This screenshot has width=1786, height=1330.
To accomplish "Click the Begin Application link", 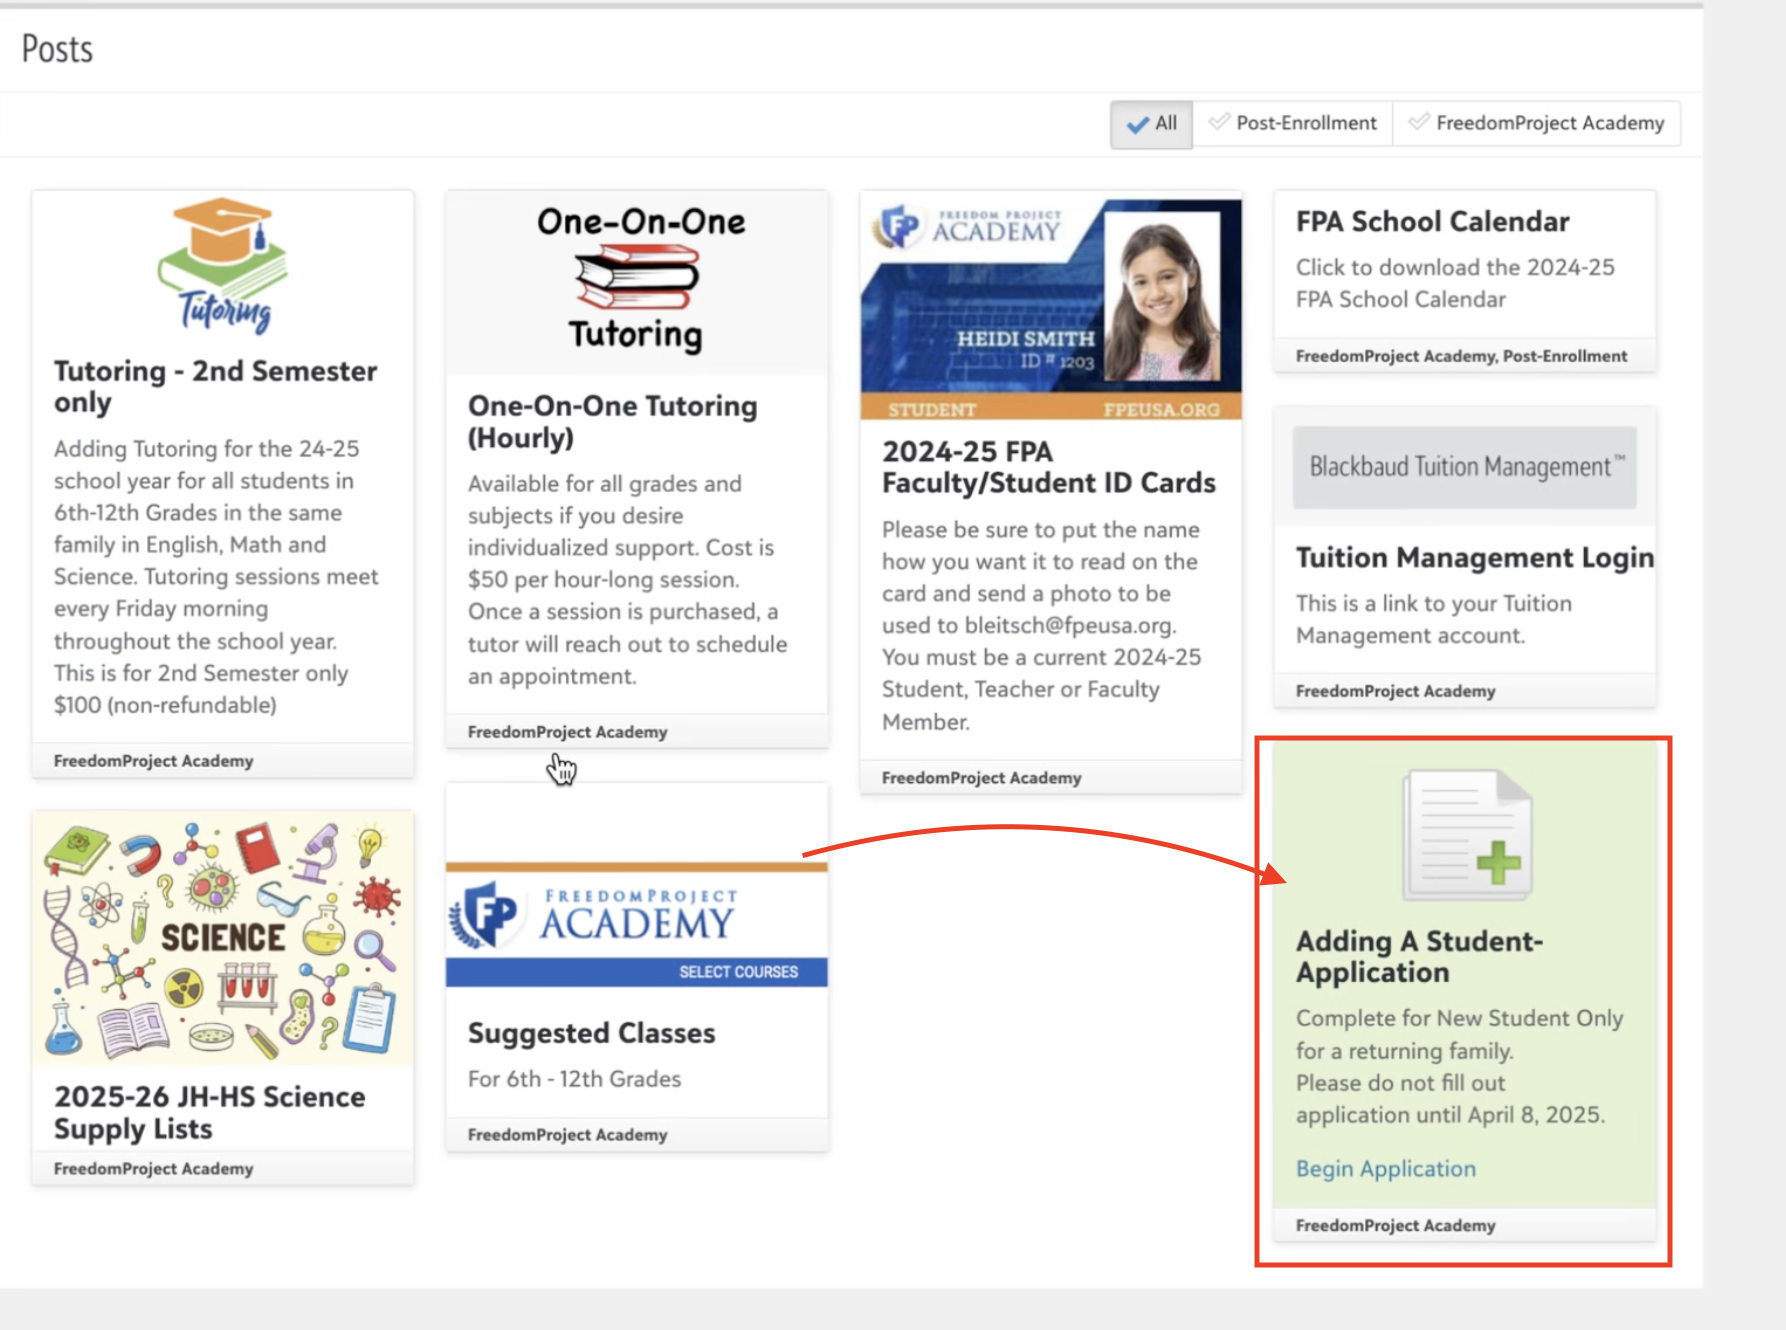I will (x=1385, y=1169).
